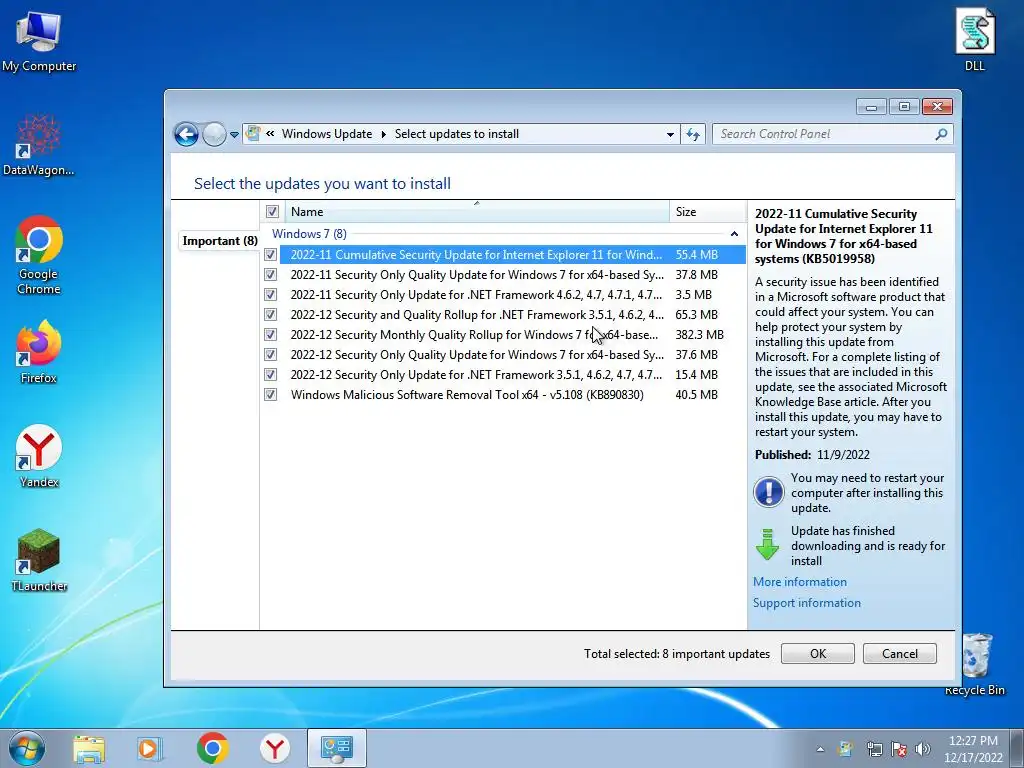Click the Windows 7 (8) group label
The height and width of the screenshot is (768, 1024).
(309, 234)
